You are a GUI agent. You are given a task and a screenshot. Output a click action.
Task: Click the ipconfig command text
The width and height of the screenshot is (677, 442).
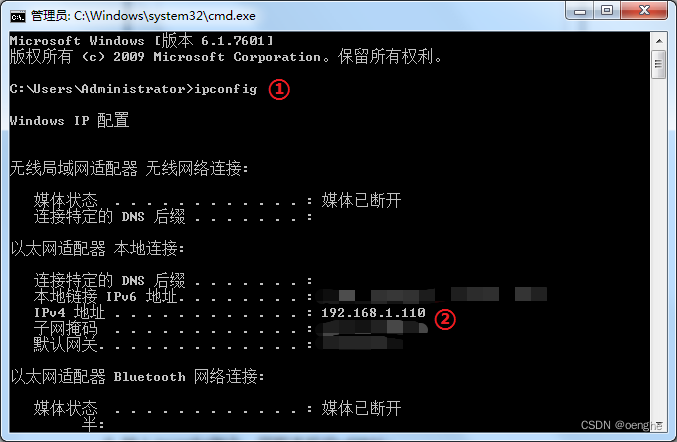point(225,89)
